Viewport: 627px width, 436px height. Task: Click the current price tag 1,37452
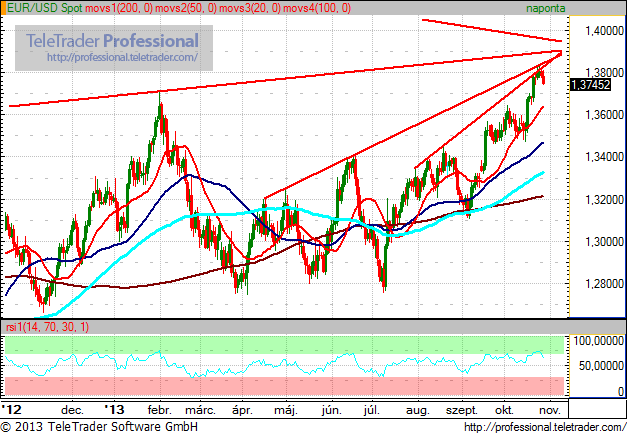(590, 84)
